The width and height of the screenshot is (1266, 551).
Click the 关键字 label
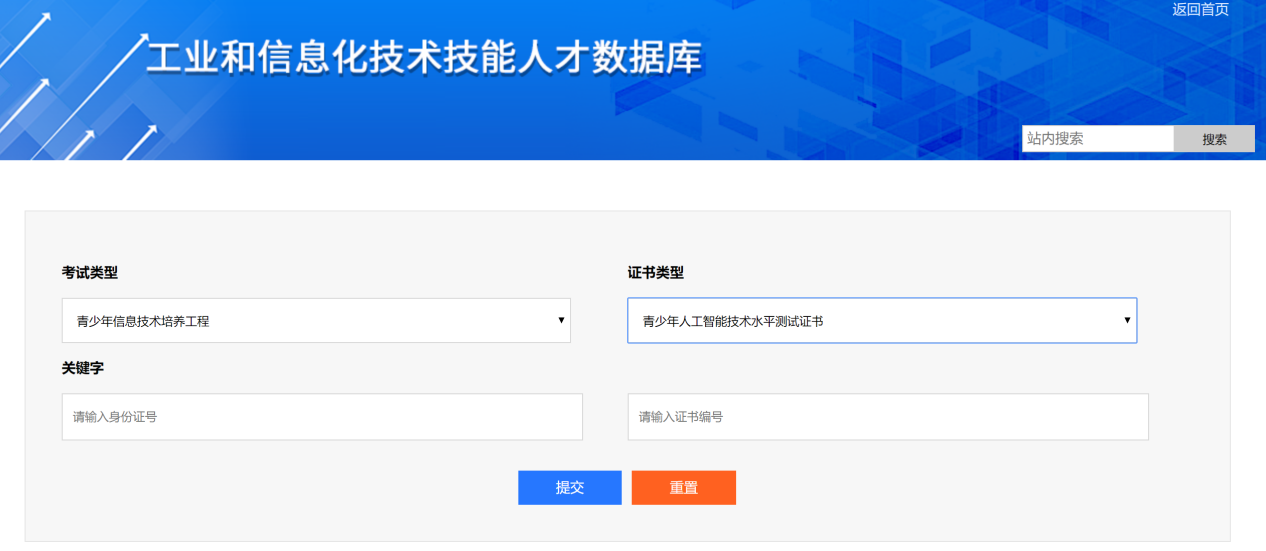pos(83,368)
